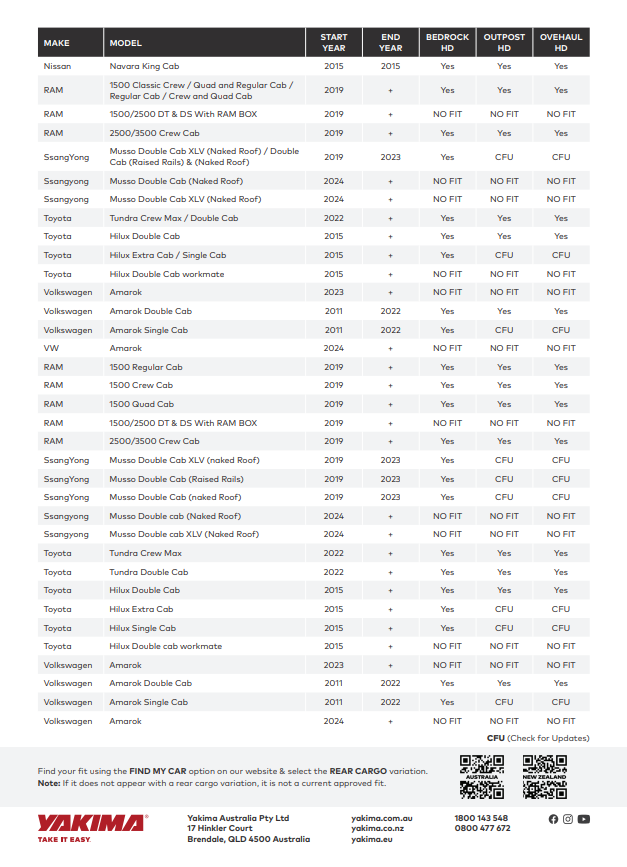The width and height of the screenshot is (627, 867).
Task: Click the Australia QR code
Action: click(x=482, y=777)
